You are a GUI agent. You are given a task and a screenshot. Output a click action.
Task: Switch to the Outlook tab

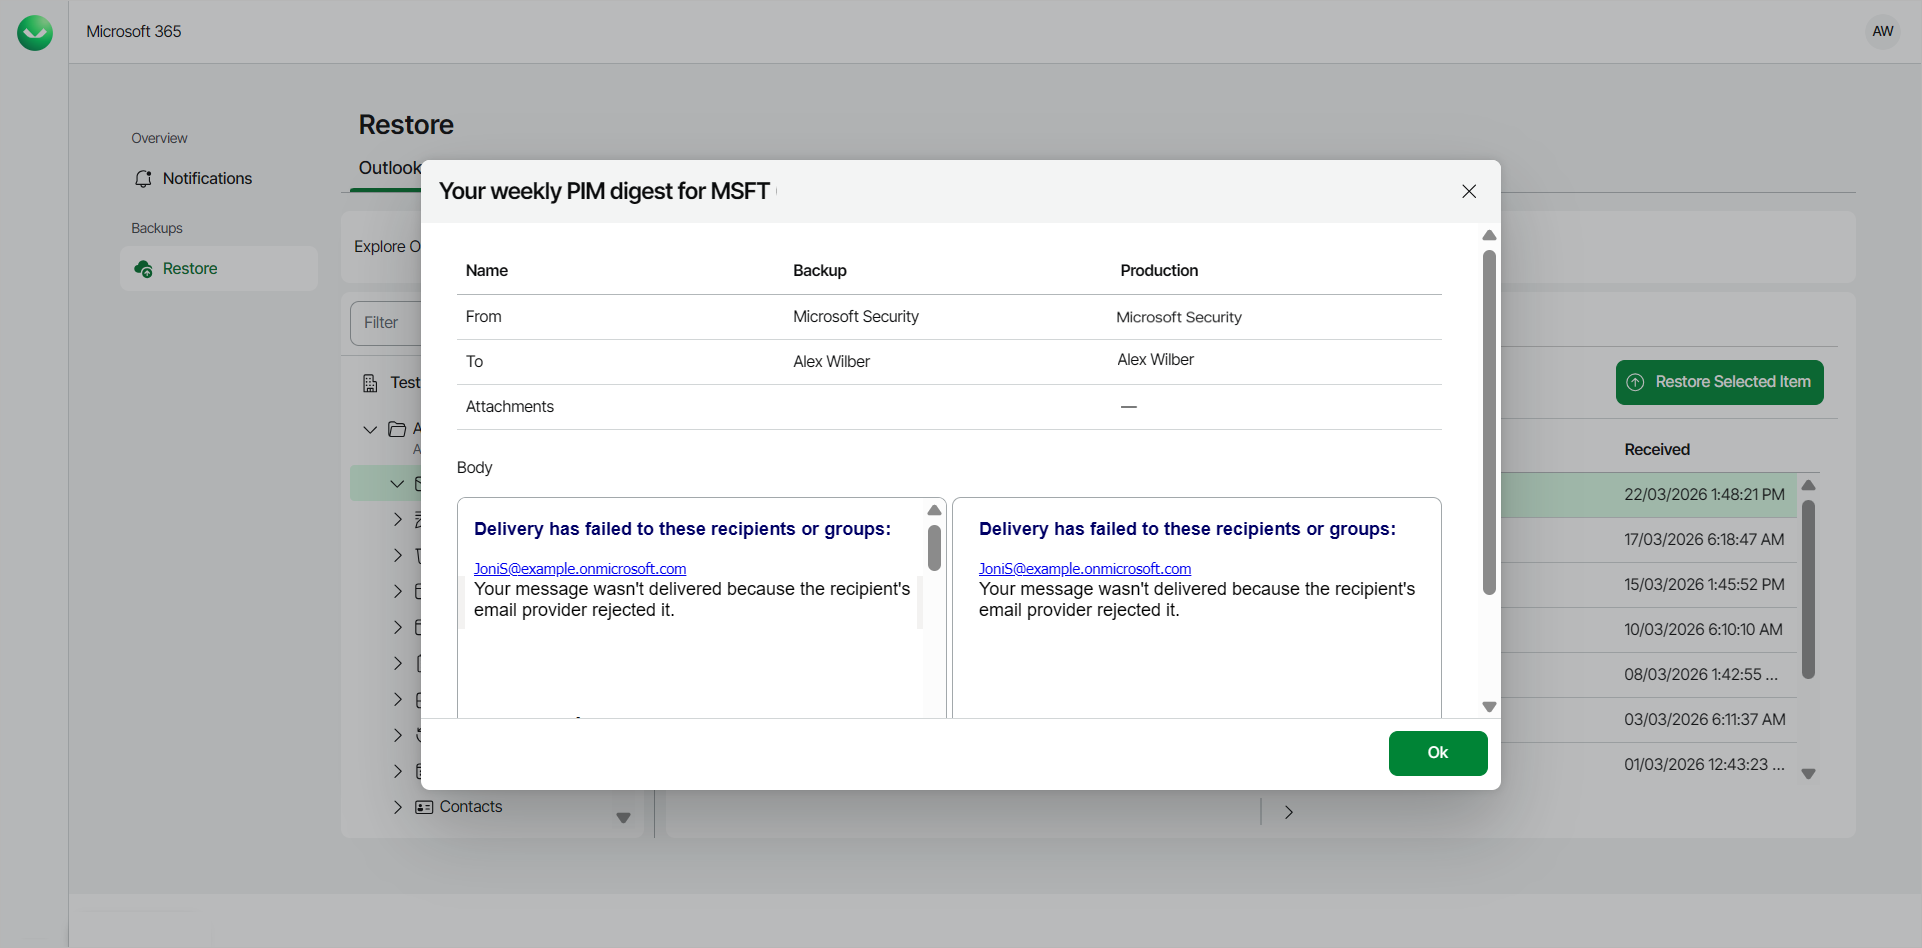(389, 168)
